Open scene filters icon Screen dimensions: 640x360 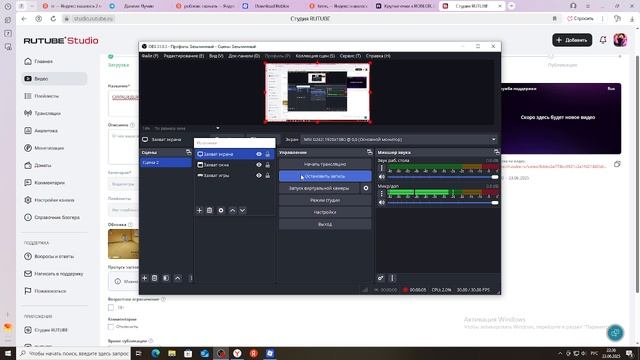[x=166, y=278]
